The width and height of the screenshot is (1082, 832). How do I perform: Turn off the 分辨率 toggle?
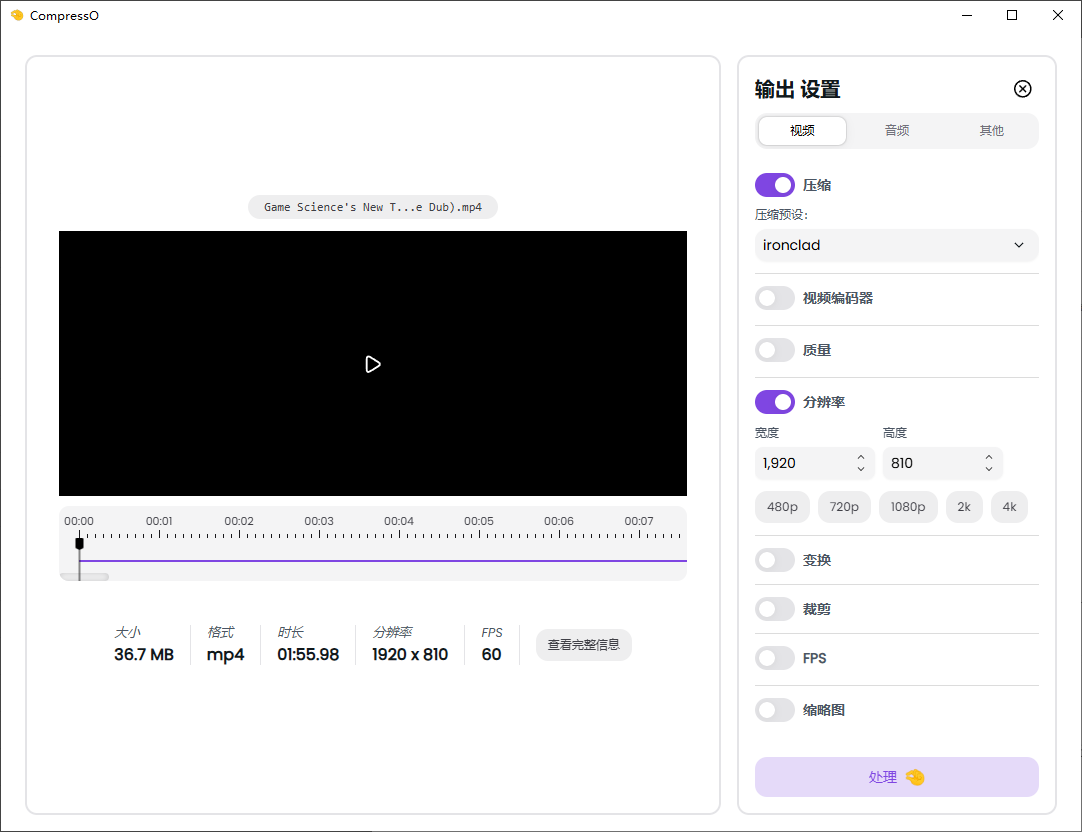click(x=774, y=401)
